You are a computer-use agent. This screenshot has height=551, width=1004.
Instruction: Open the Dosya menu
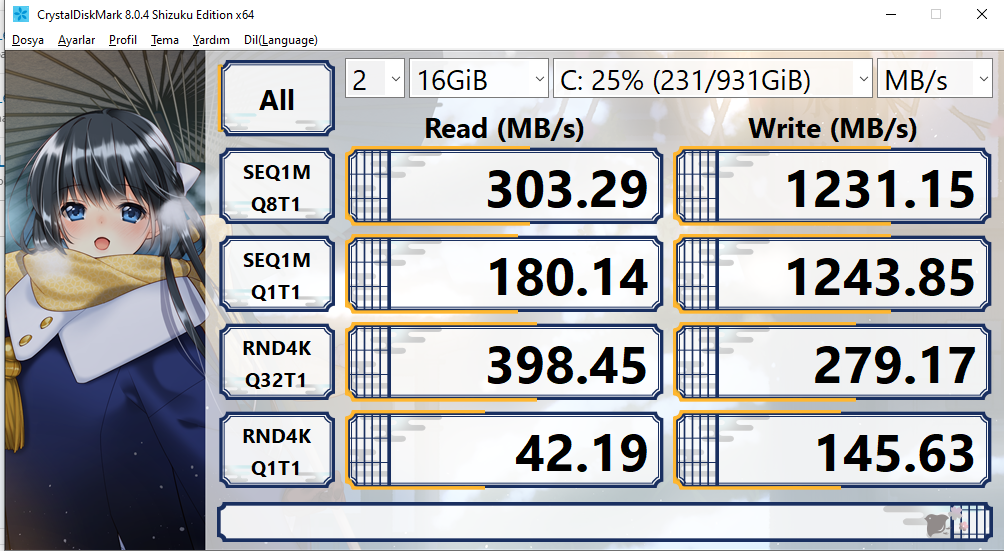pos(28,40)
